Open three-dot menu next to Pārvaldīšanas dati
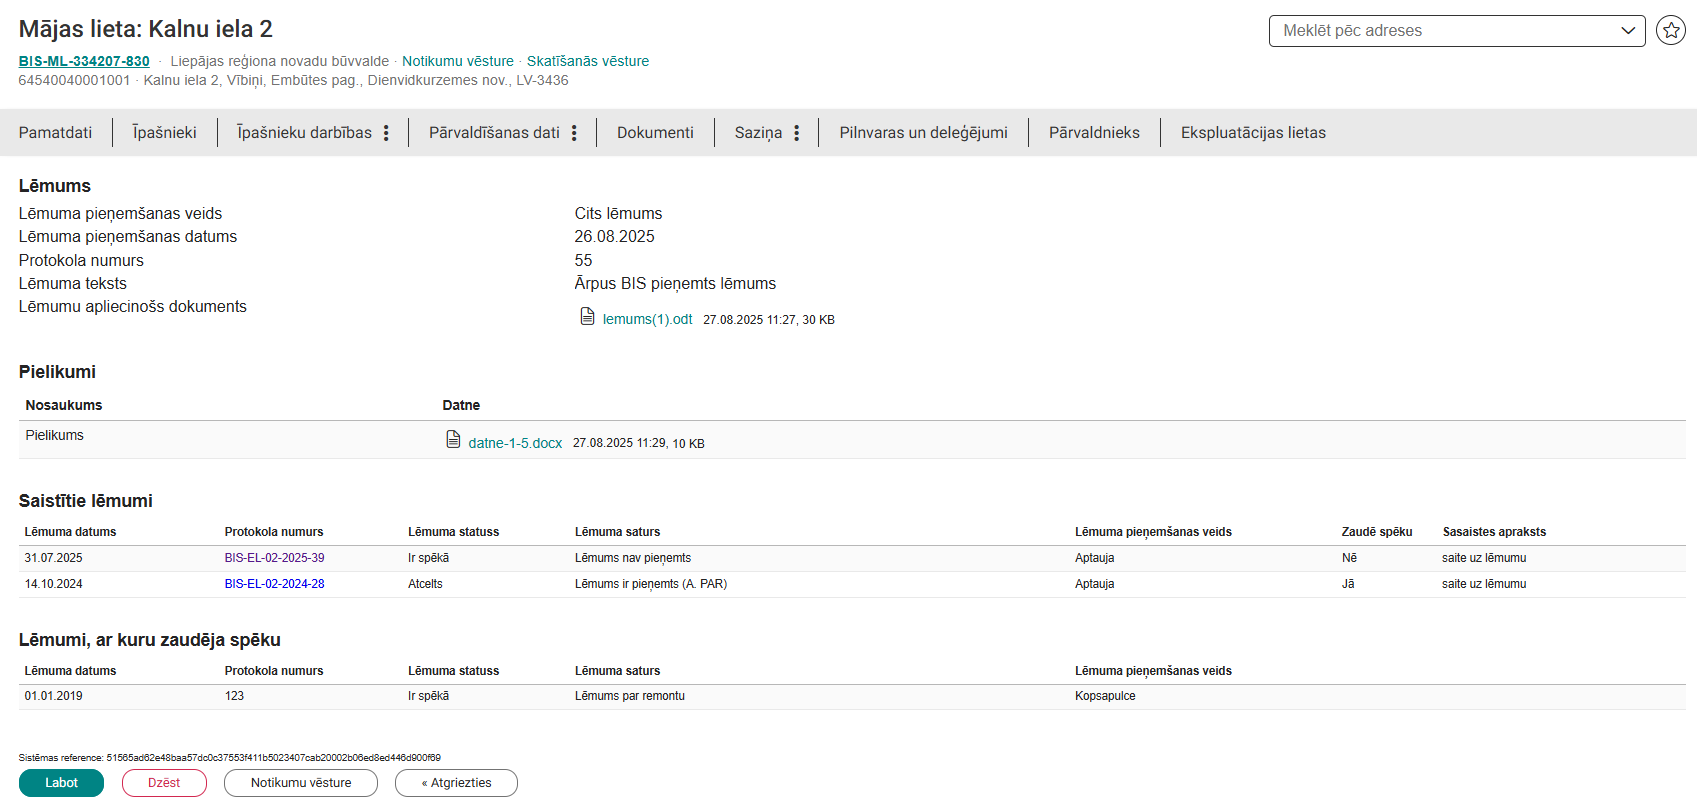 coord(574,133)
